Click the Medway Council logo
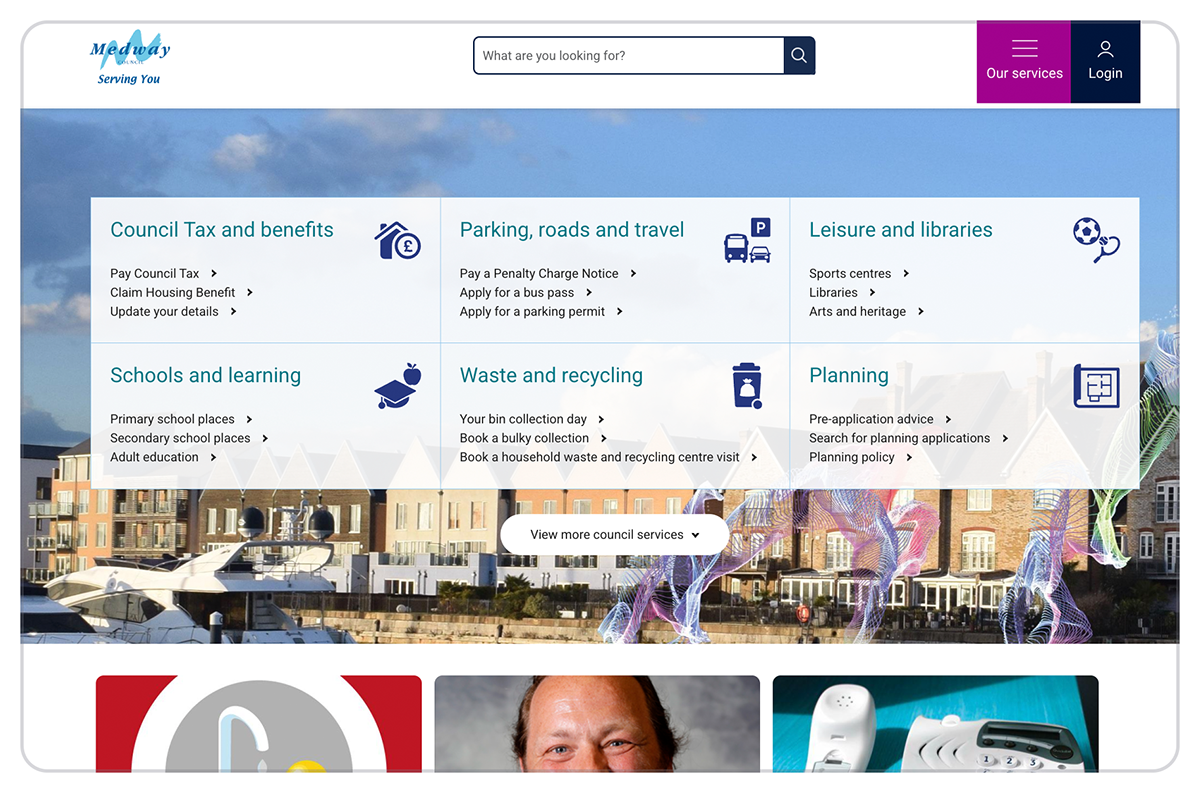Image resolution: width=1200 pixels, height=793 pixels. click(x=130, y=55)
